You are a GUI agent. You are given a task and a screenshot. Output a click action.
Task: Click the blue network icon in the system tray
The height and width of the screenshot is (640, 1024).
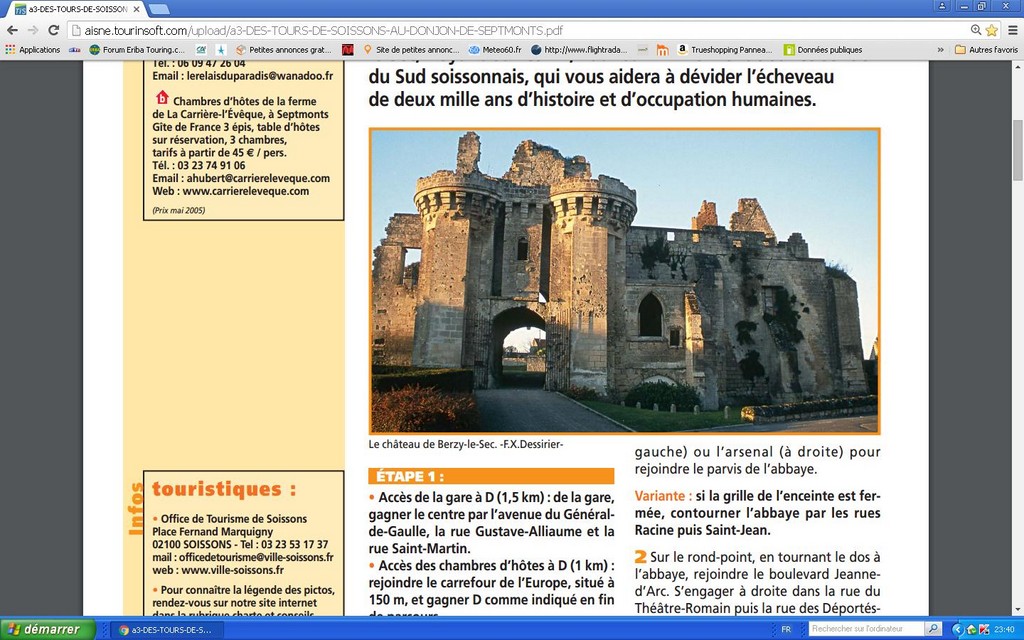(x=958, y=630)
